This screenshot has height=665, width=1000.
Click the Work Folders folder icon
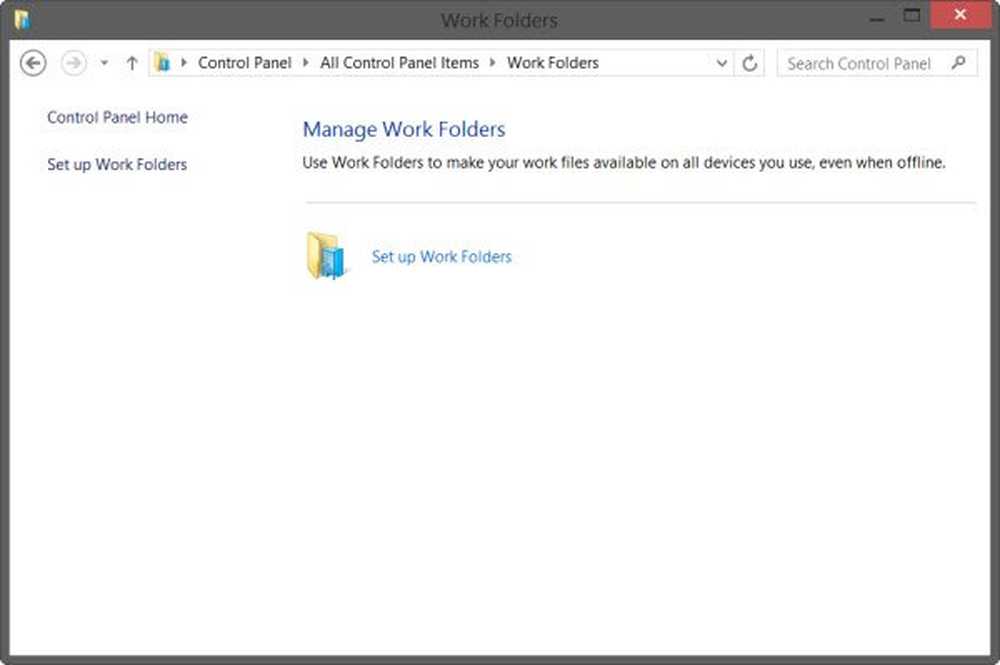click(x=326, y=256)
